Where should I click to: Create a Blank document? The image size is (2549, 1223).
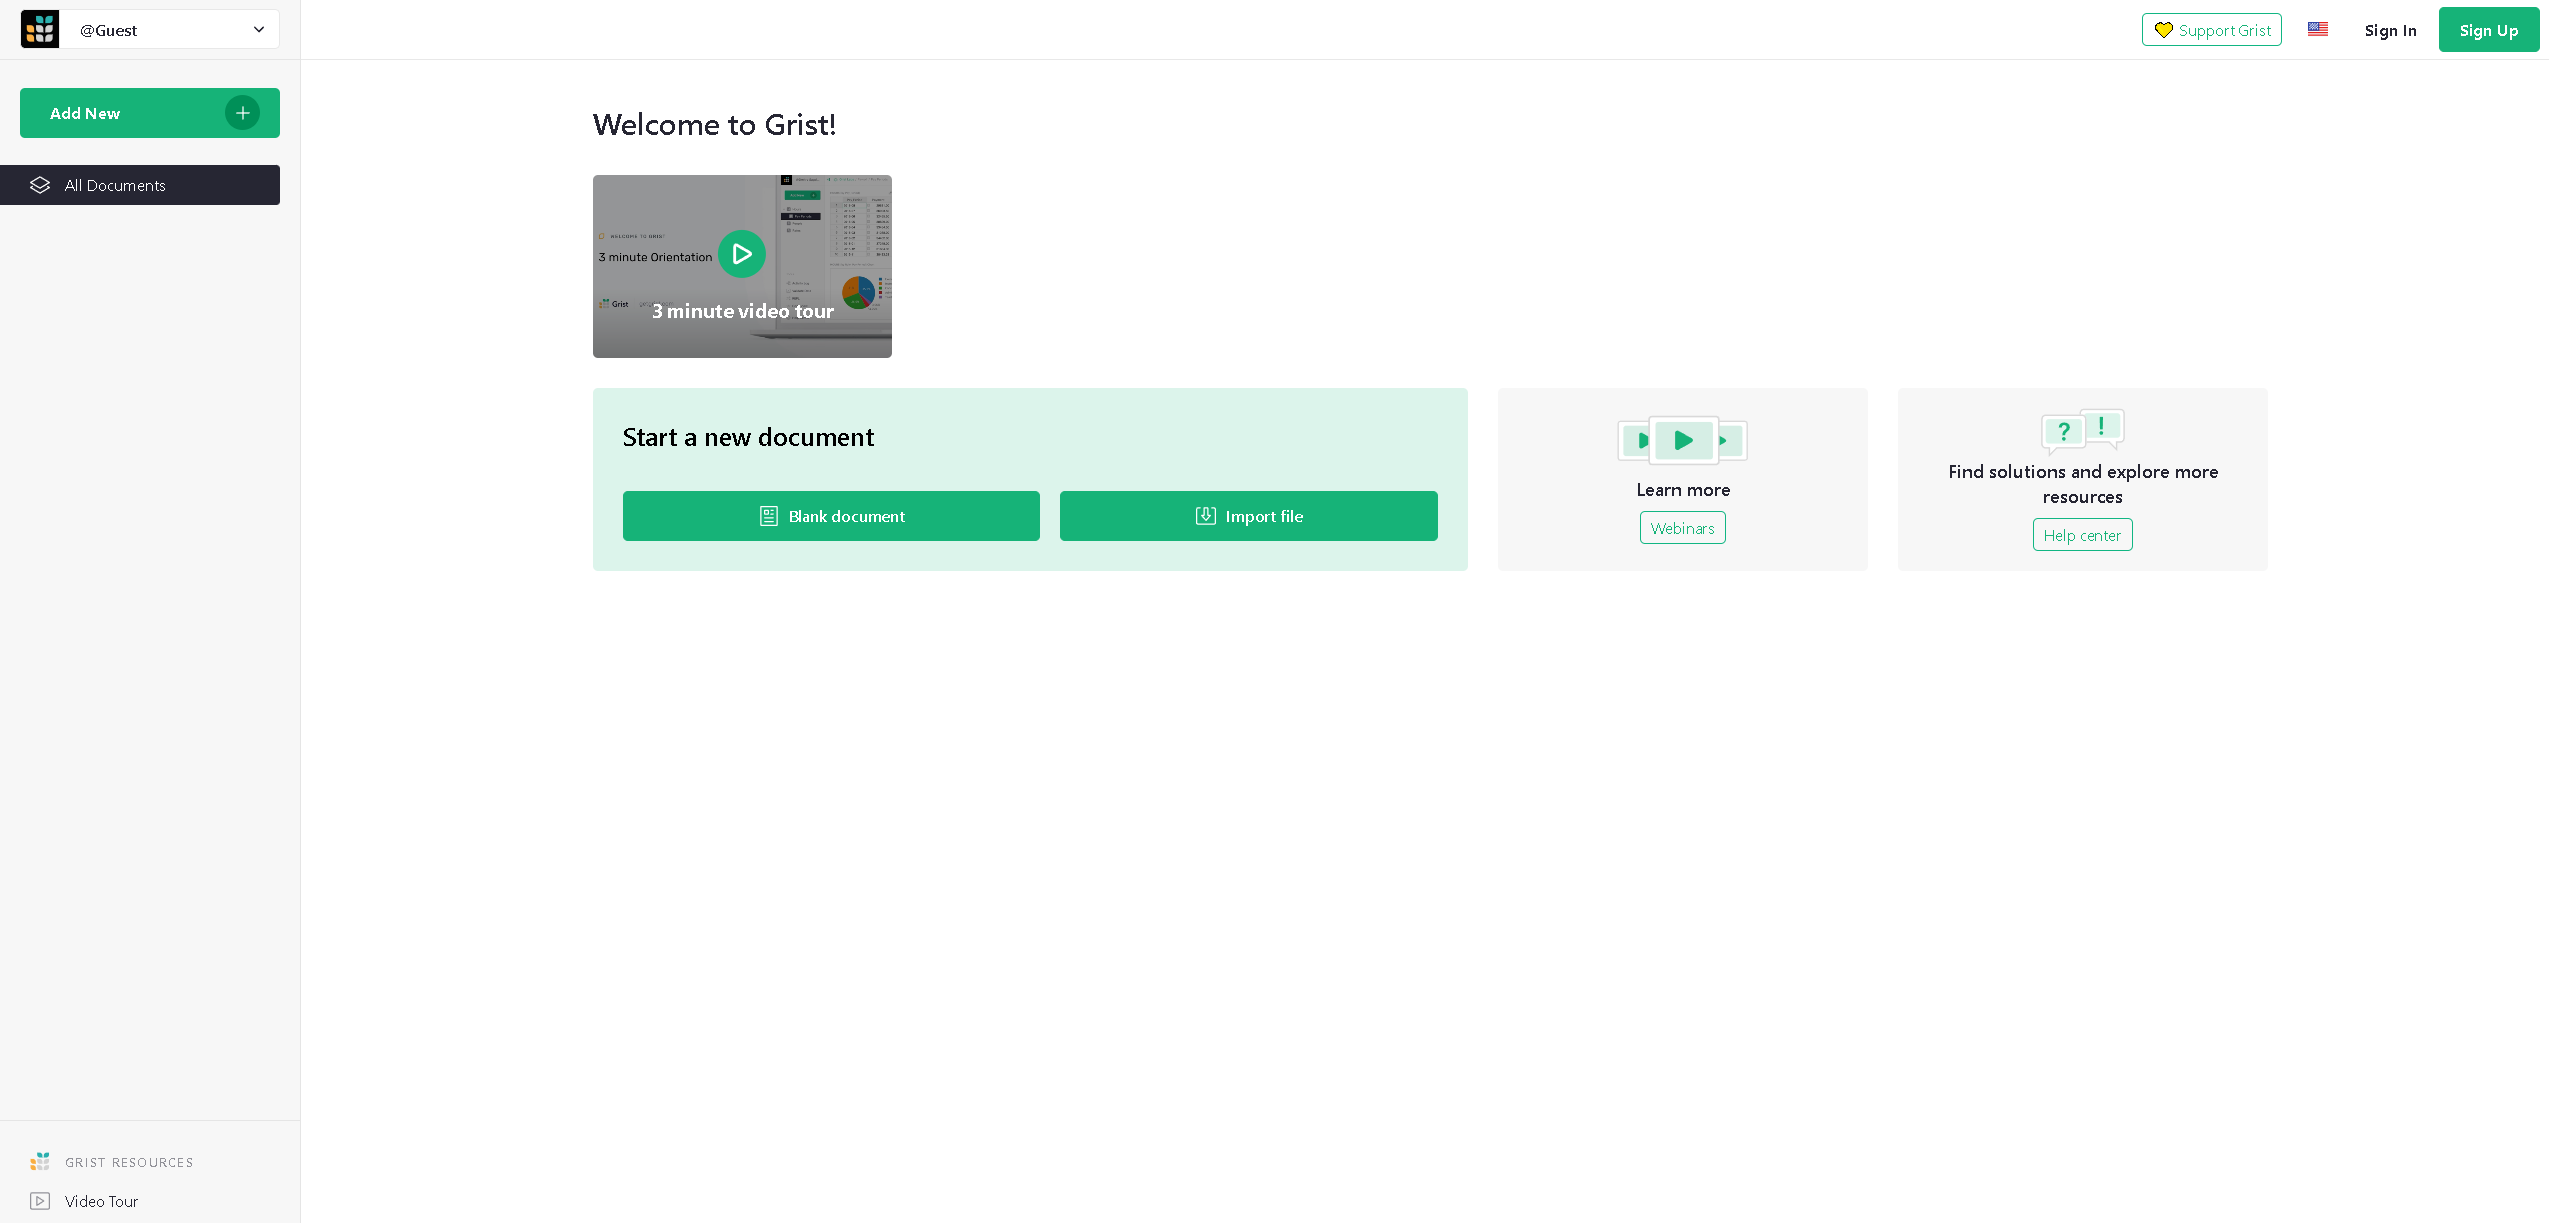pos(831,516)
